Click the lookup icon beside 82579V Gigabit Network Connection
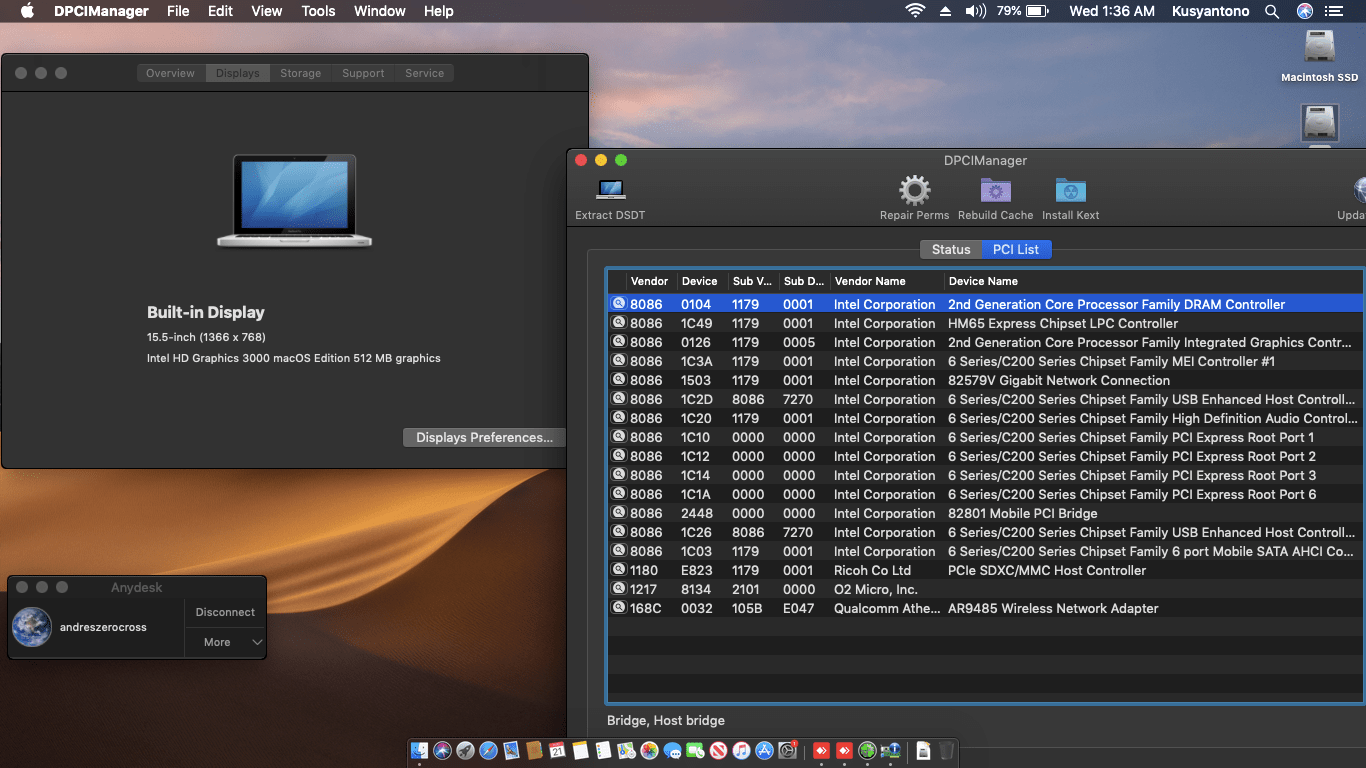 619,380
